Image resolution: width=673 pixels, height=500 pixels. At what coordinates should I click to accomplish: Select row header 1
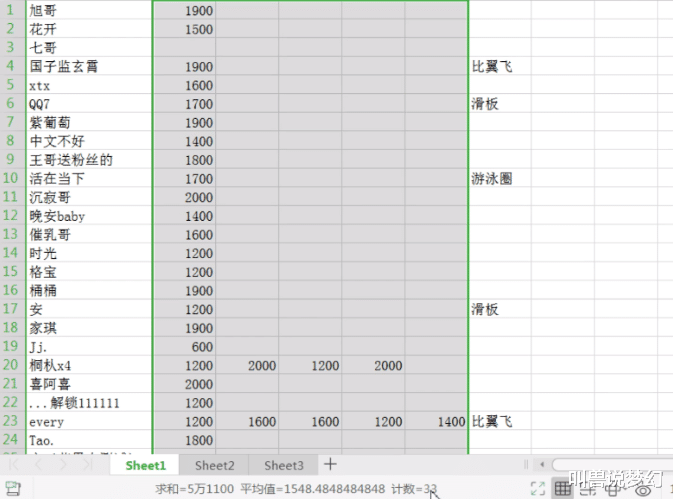(x=12, y=10)
